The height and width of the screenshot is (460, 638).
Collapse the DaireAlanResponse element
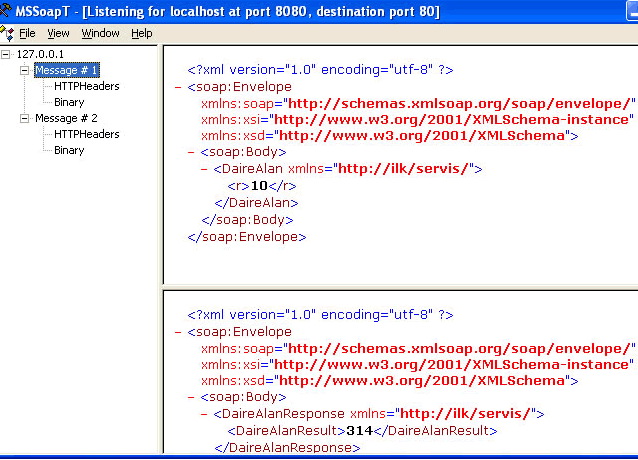point(205,414)
